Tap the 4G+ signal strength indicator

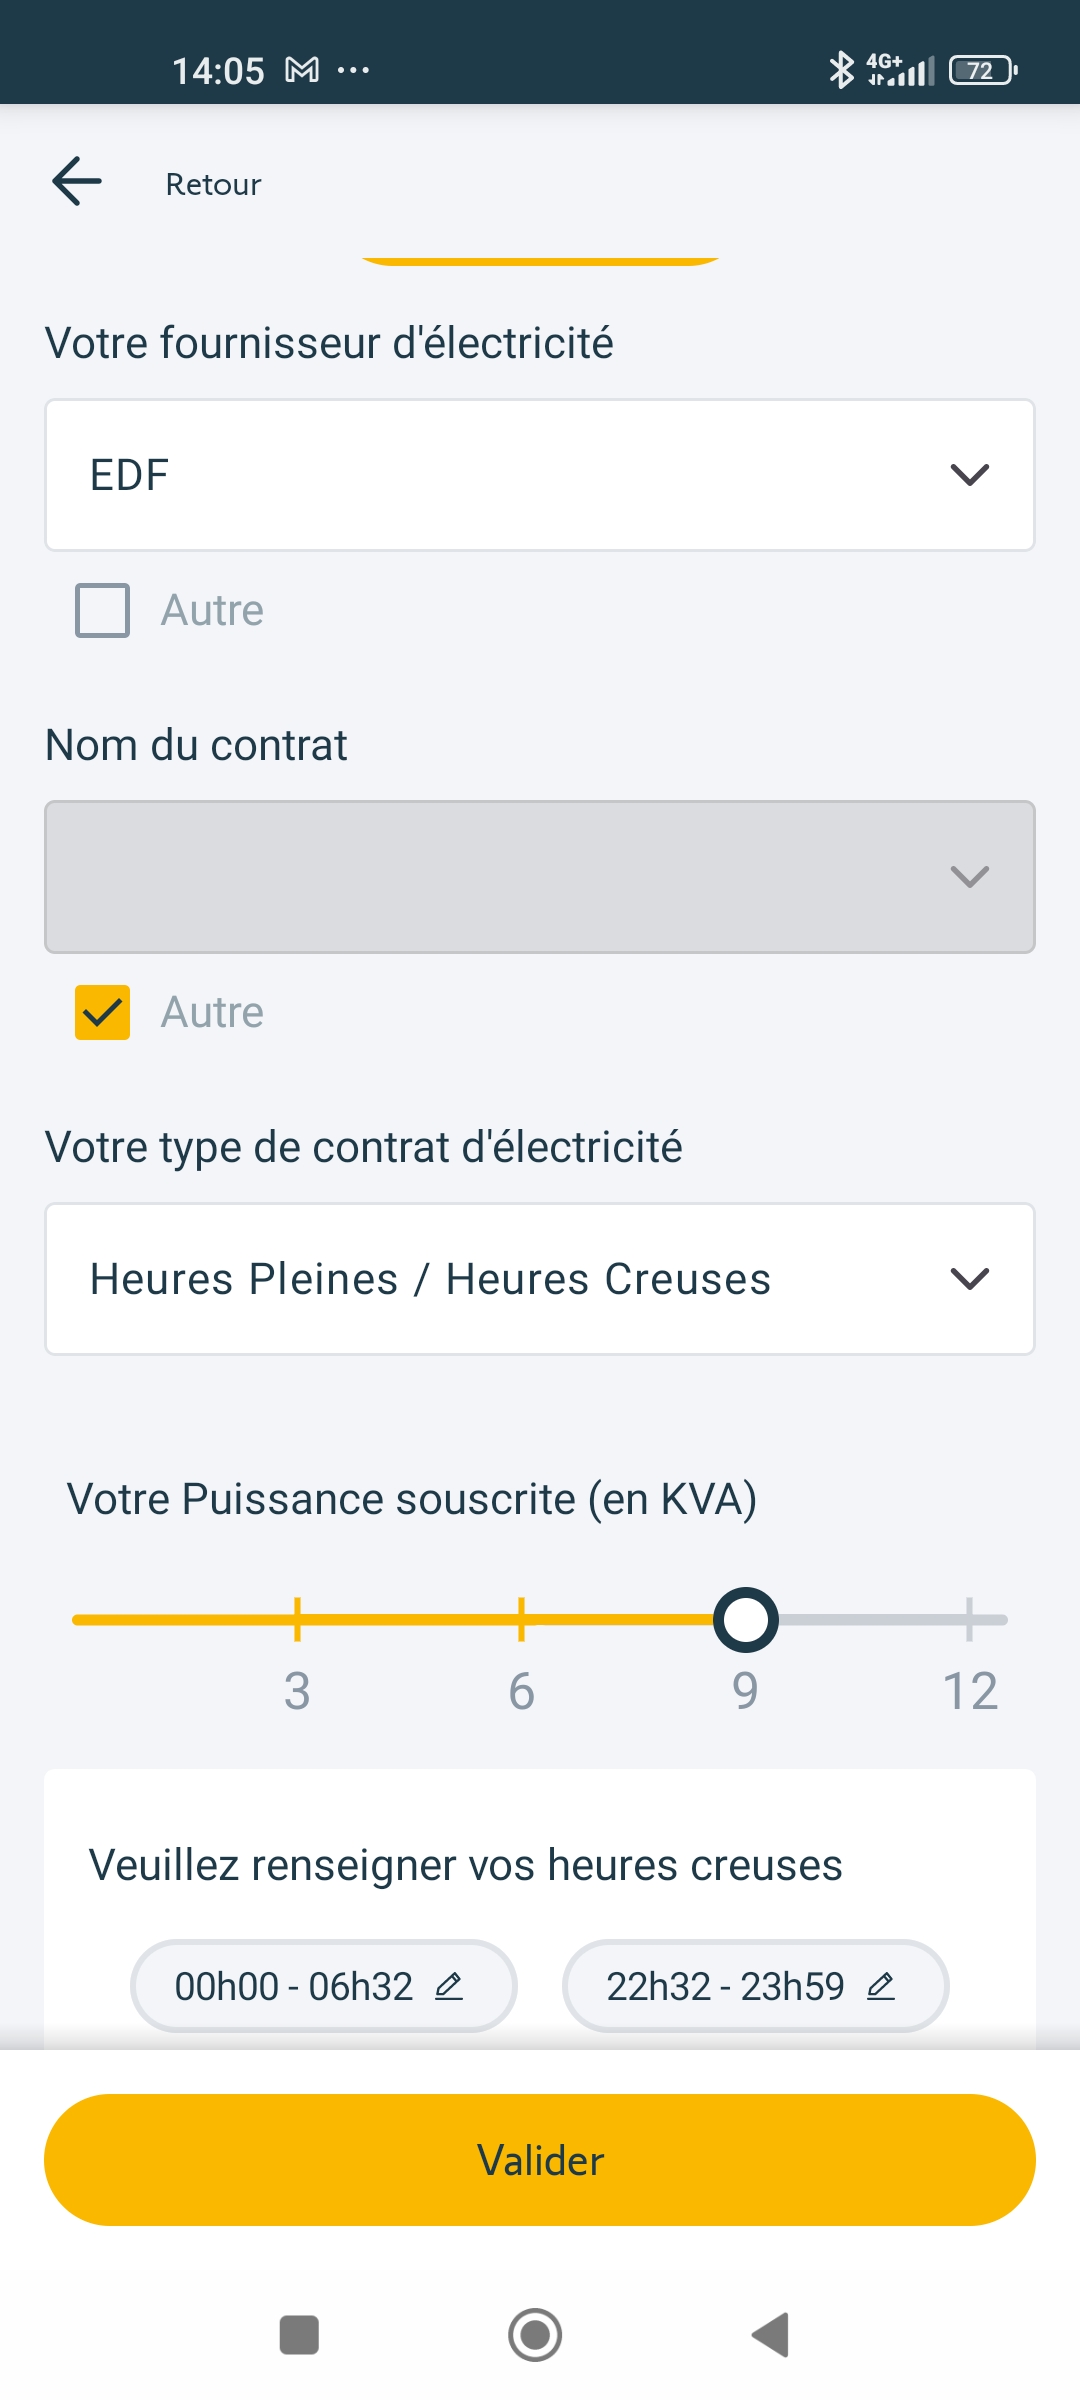pos(901,70)
